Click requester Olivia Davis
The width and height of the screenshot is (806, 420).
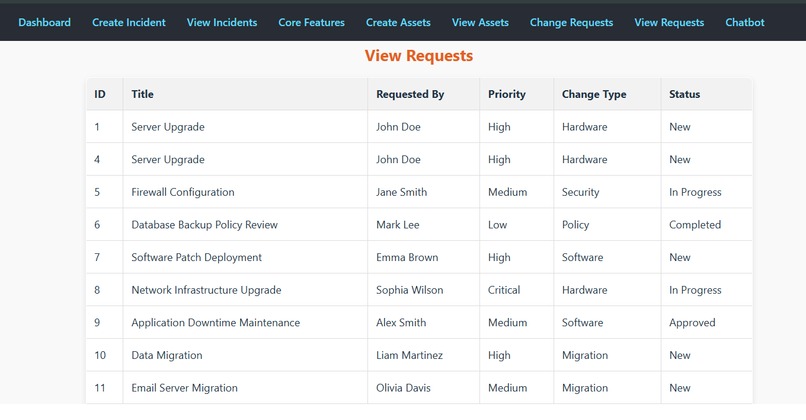coord(403,388)
